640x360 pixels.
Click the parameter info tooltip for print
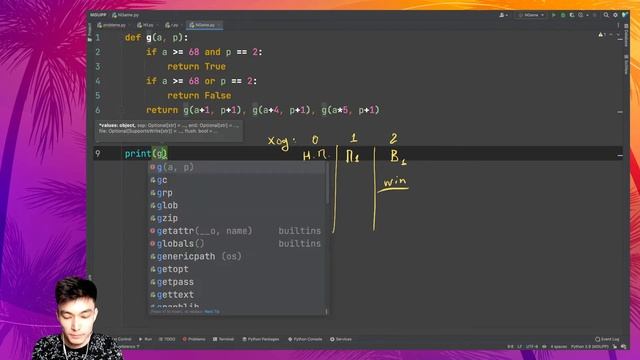[169, 130]
